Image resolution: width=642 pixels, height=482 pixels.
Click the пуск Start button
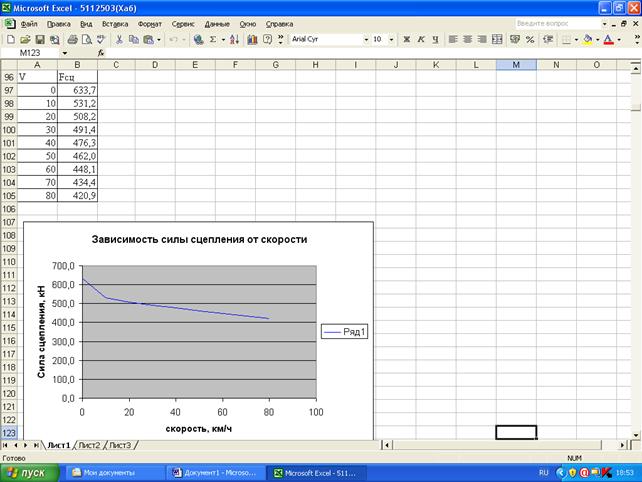point(29,471)
